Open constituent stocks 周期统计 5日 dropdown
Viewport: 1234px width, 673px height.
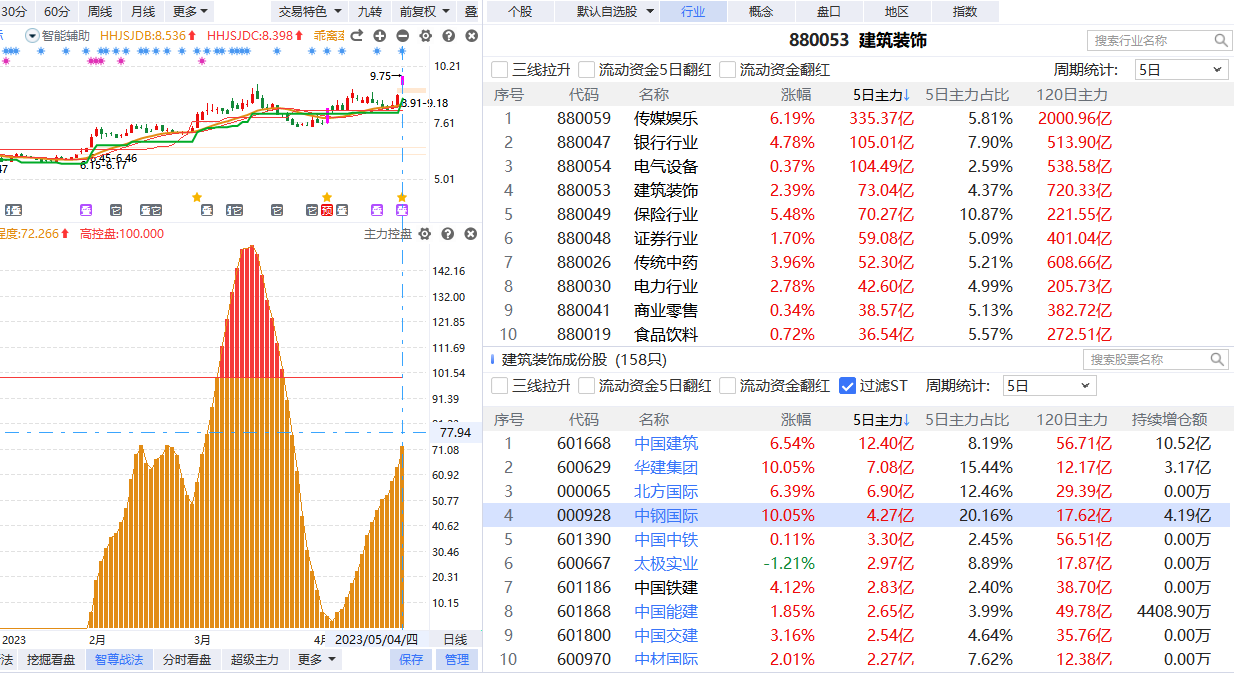tap(1050, 386)
